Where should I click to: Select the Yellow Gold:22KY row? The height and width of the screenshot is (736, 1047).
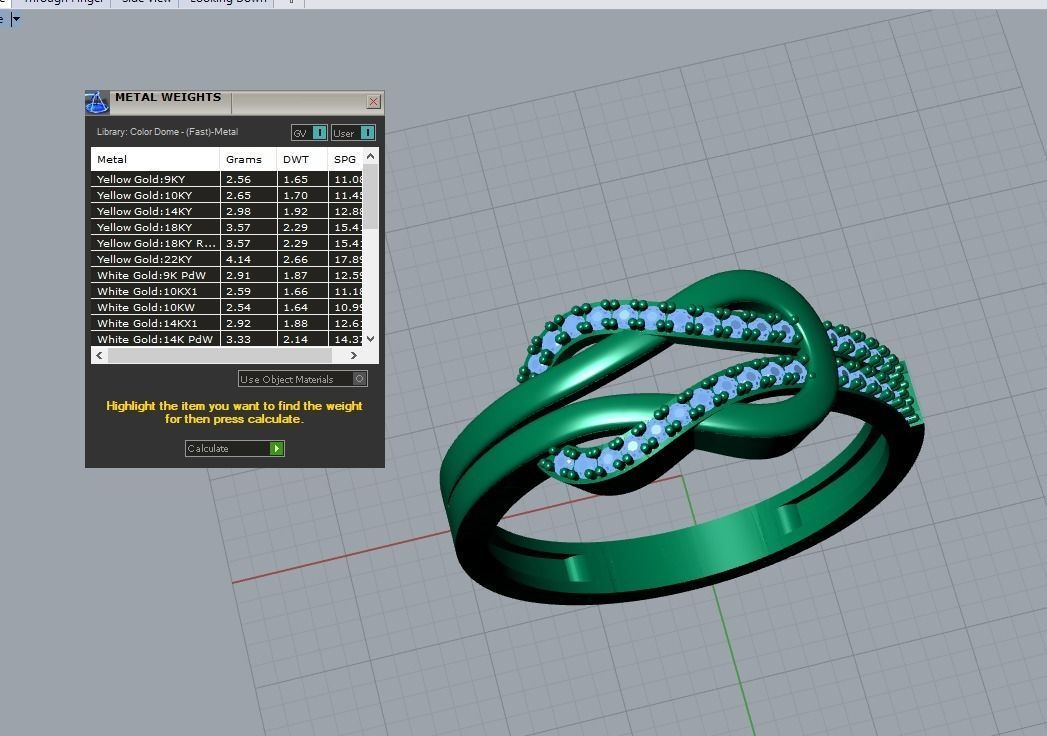point(226,259)
